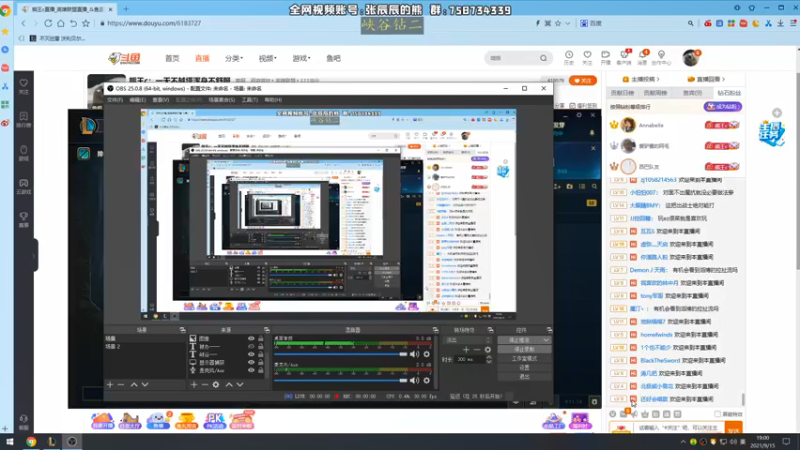This screenshot has width=800, height=450.
Task: Open the 工具(T) menu in OBS
Action: click(249, 100)
